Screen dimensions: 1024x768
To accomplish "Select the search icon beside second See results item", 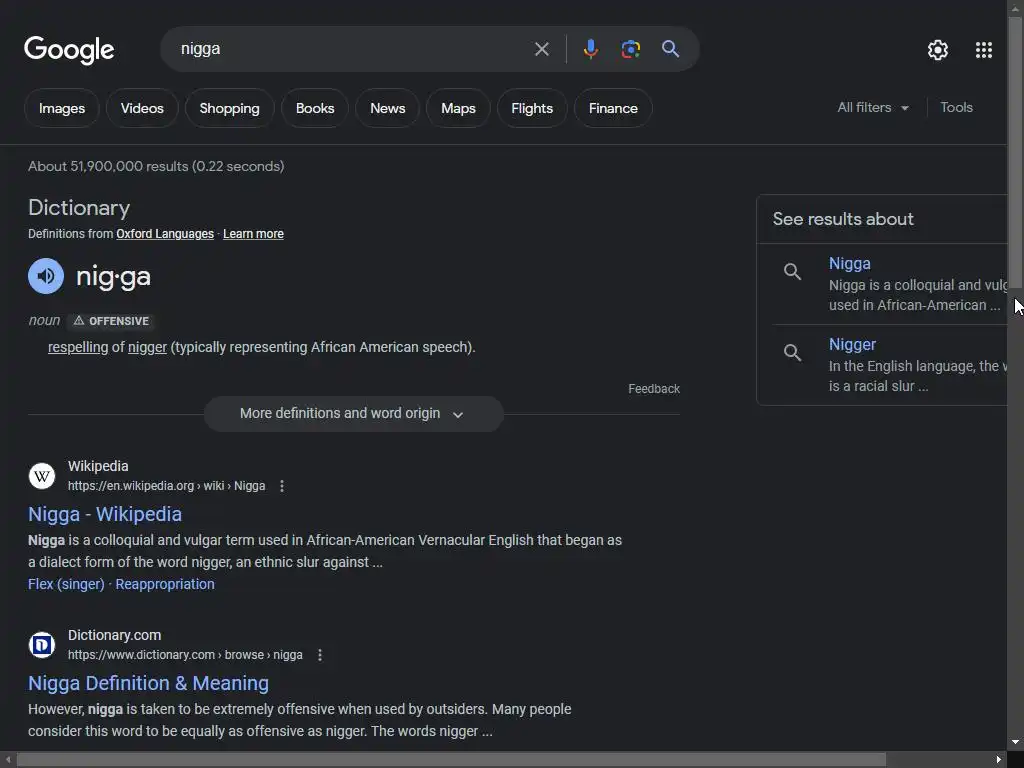I will (792, 353).
